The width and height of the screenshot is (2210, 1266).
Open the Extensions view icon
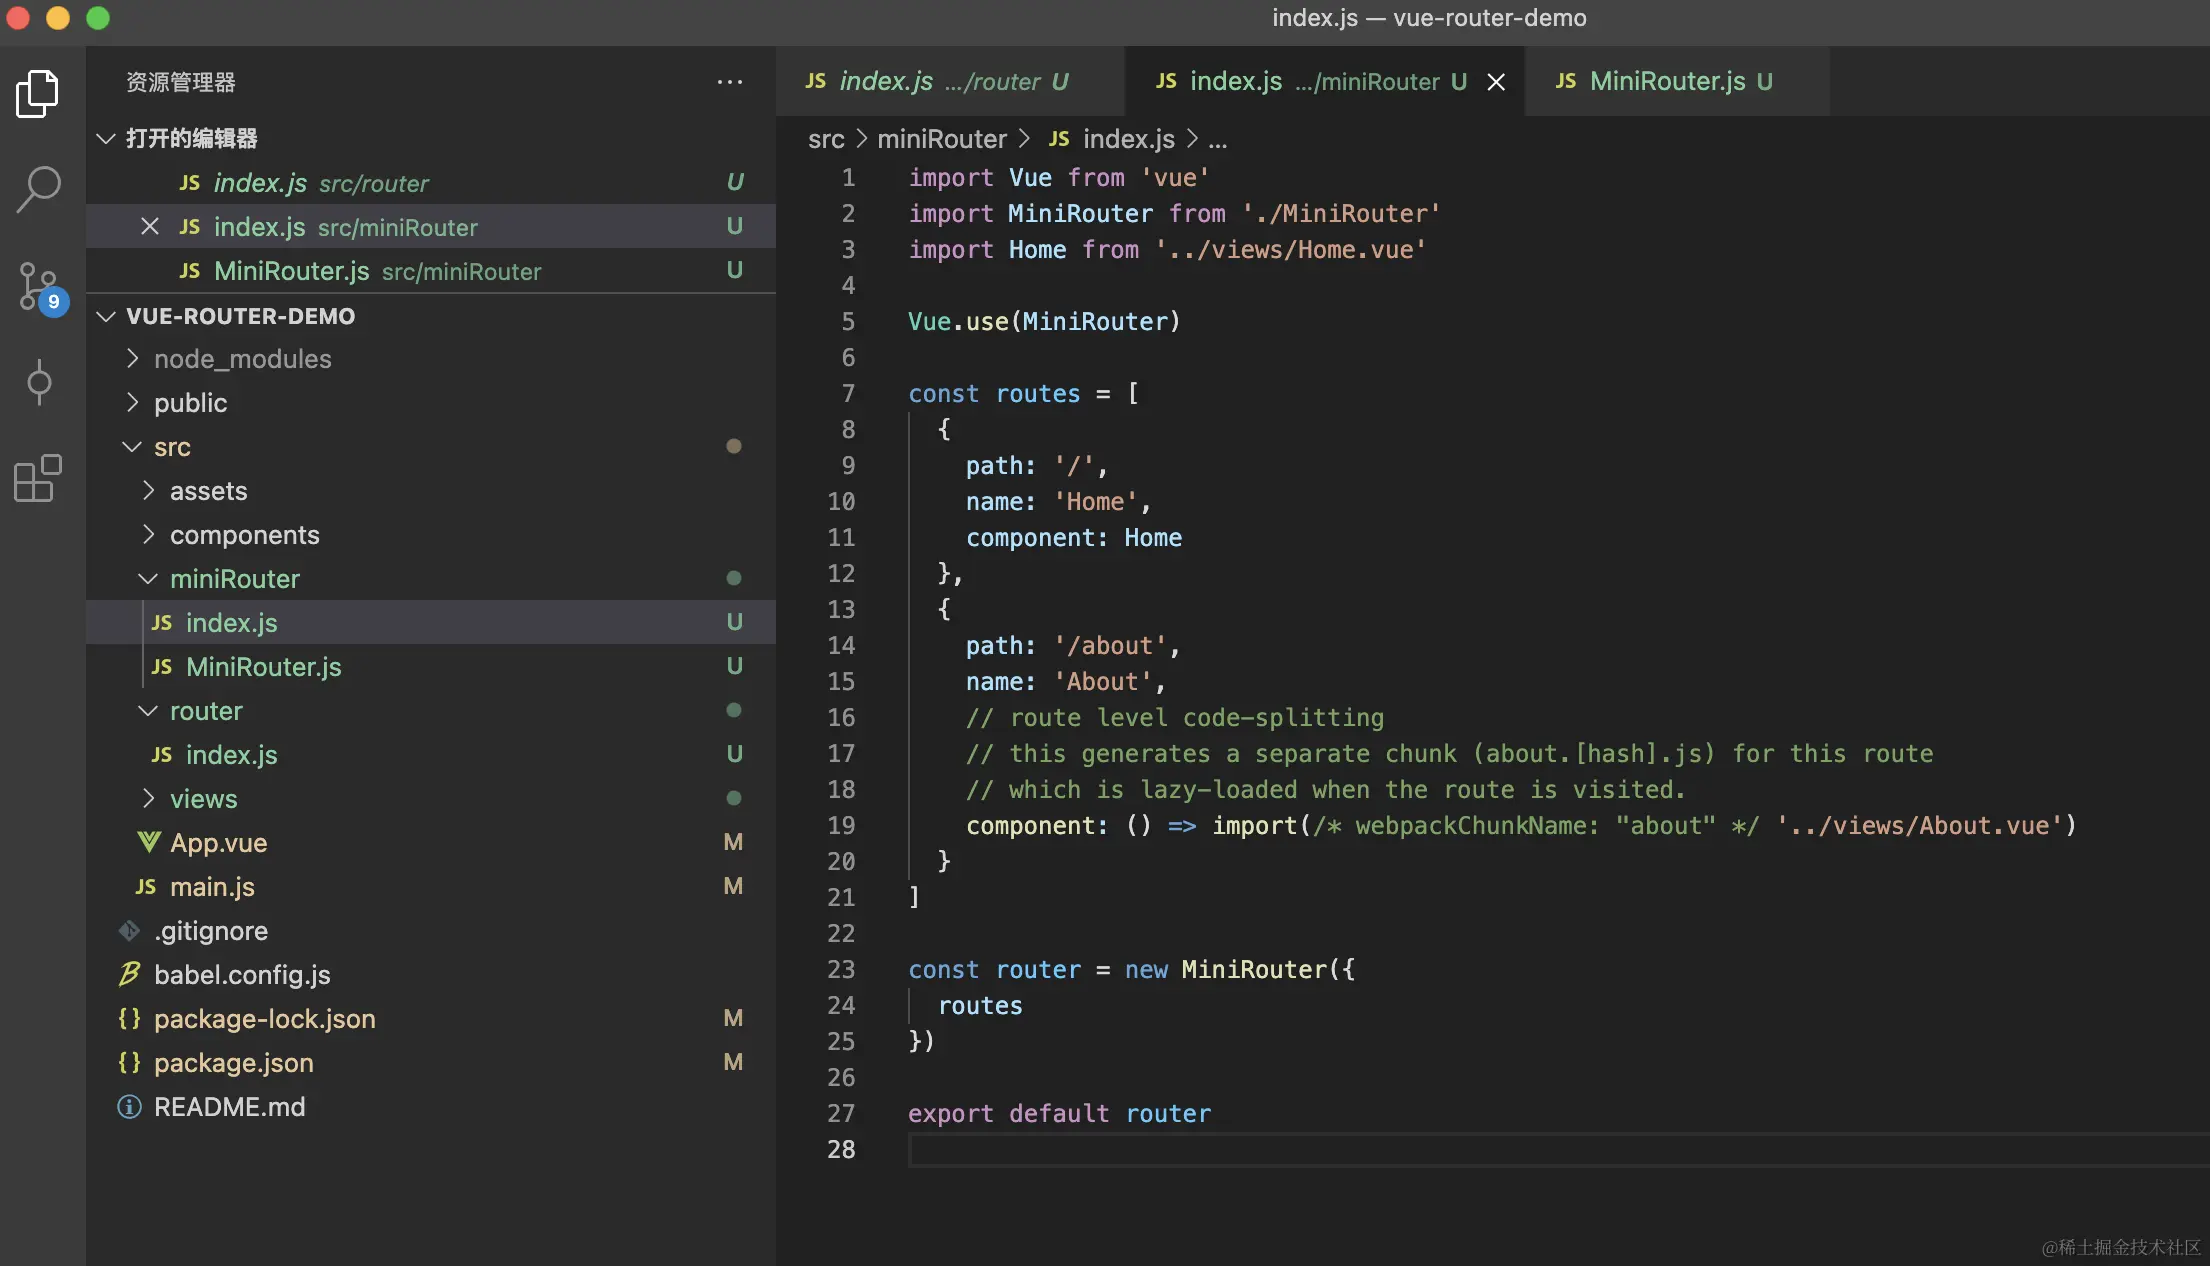click(x=38, y=478)
